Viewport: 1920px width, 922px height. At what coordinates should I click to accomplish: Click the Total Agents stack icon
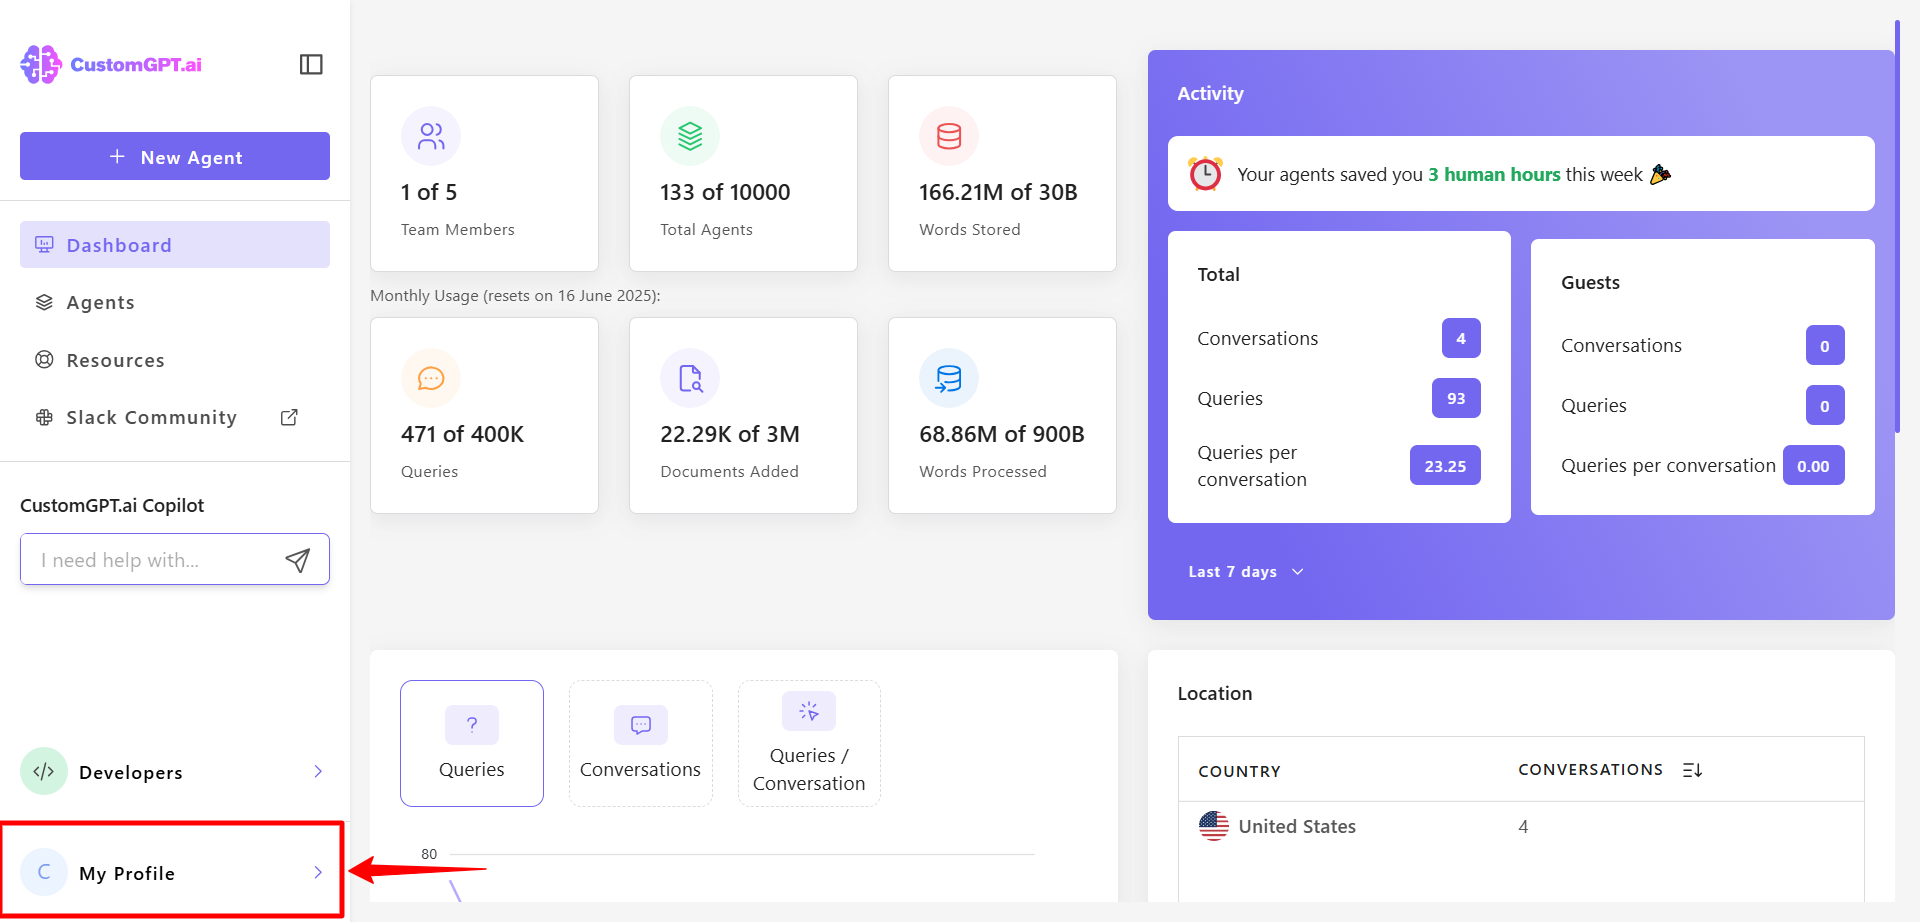tap(690, 136)
